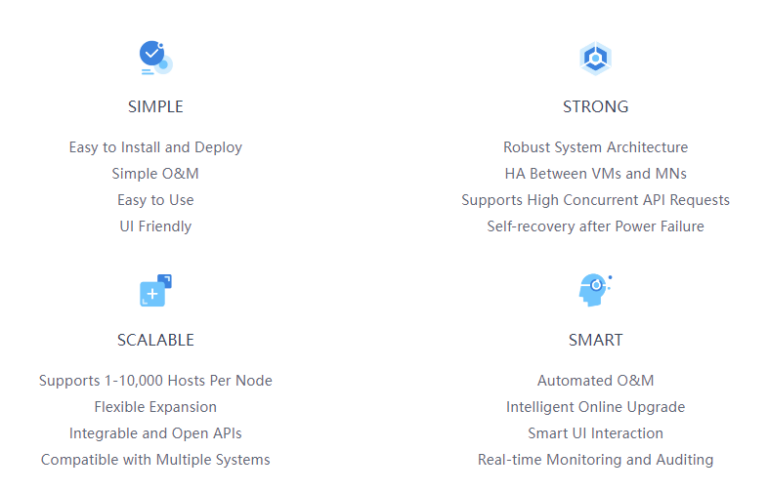Viewport: 768px width, 492px height.
Task: Select the SIMPLE heading
Action: [156, 106]
